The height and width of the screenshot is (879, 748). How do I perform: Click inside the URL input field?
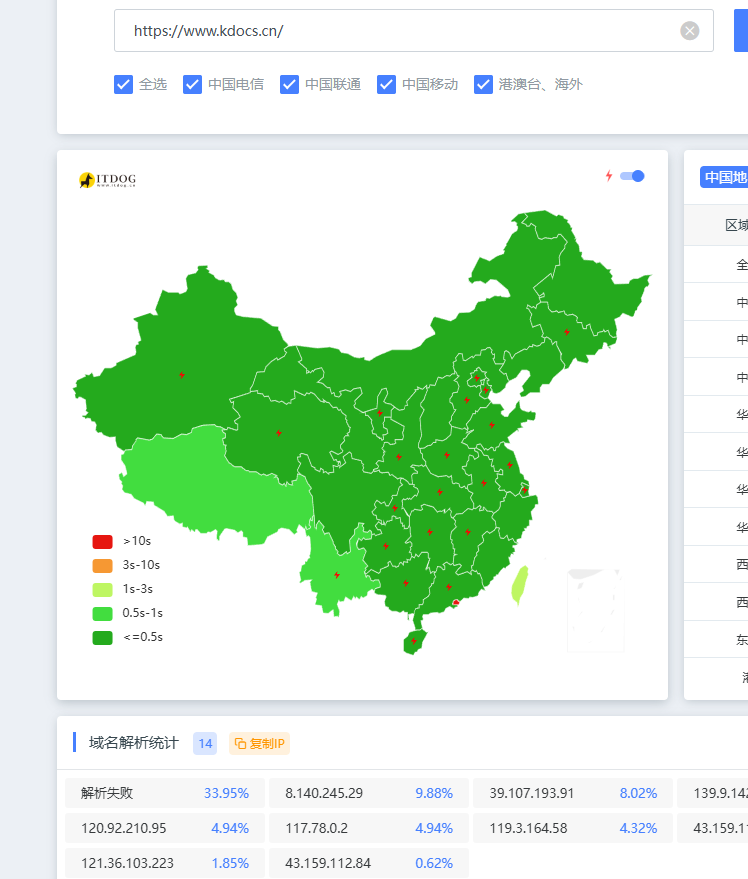coord(400,31)
